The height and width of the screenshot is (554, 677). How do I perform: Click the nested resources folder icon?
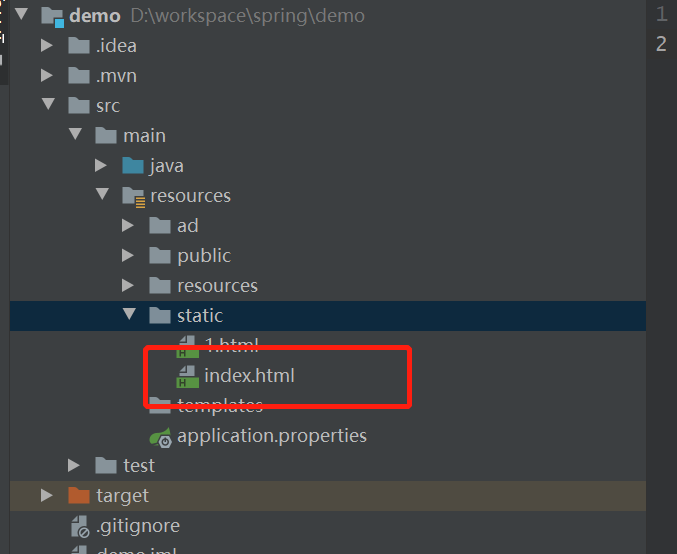click(x=160, y=285)
